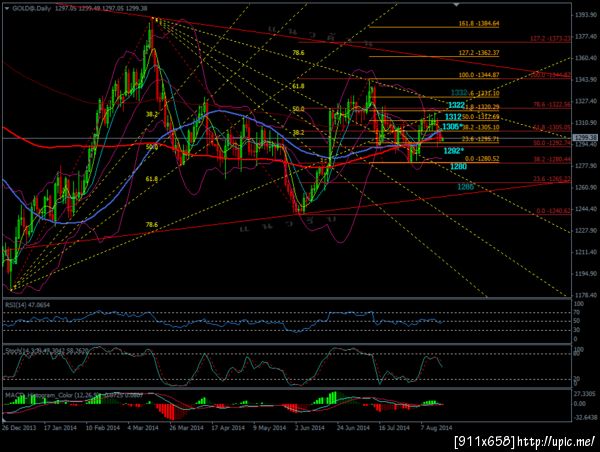600x452 pixels.
Task: Click the 1393.90 price axis value
Action: (x=586, y=15)
